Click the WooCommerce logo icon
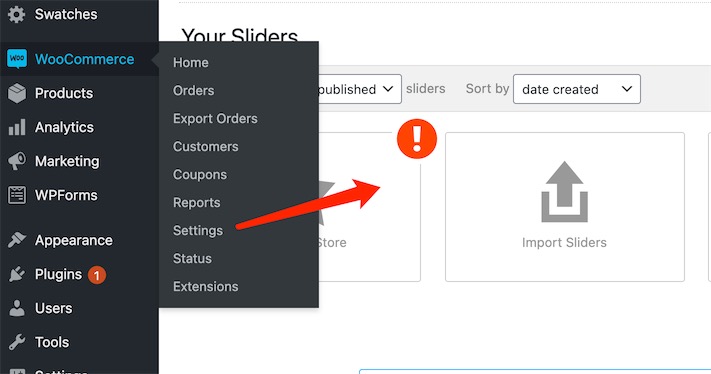 coord(17,59)
